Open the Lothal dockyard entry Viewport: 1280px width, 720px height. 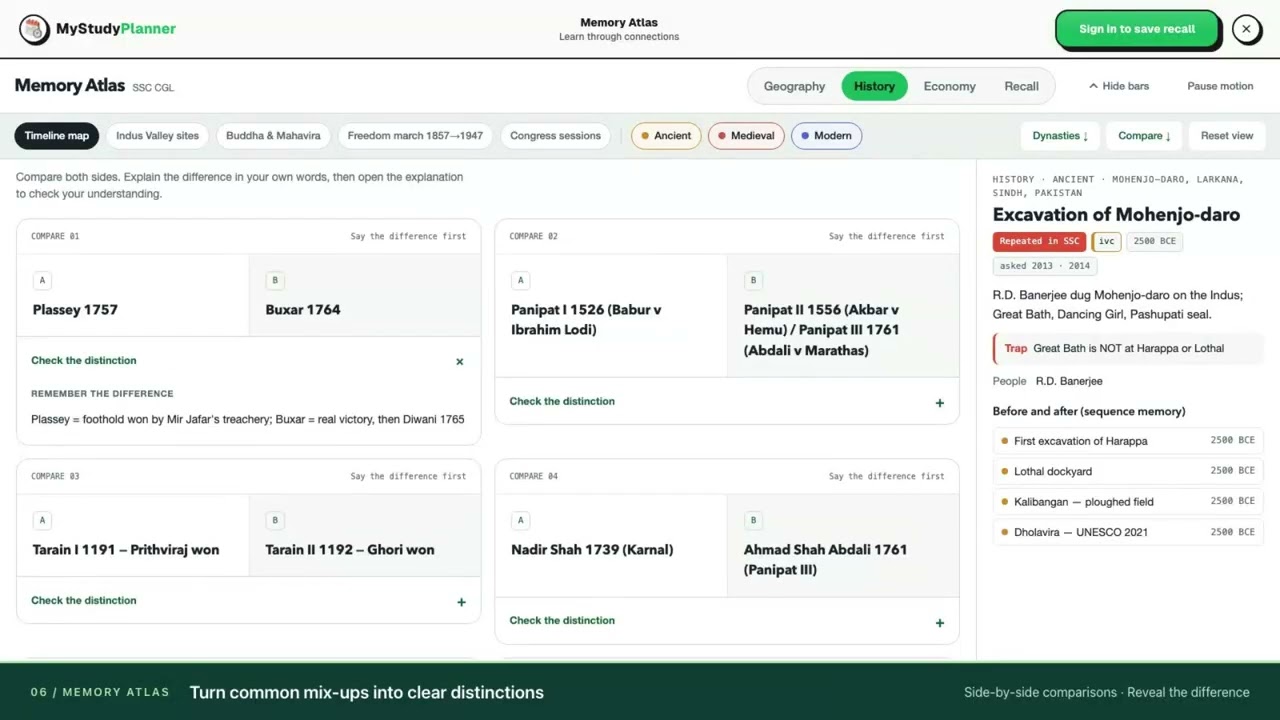tap(1128, 471)
